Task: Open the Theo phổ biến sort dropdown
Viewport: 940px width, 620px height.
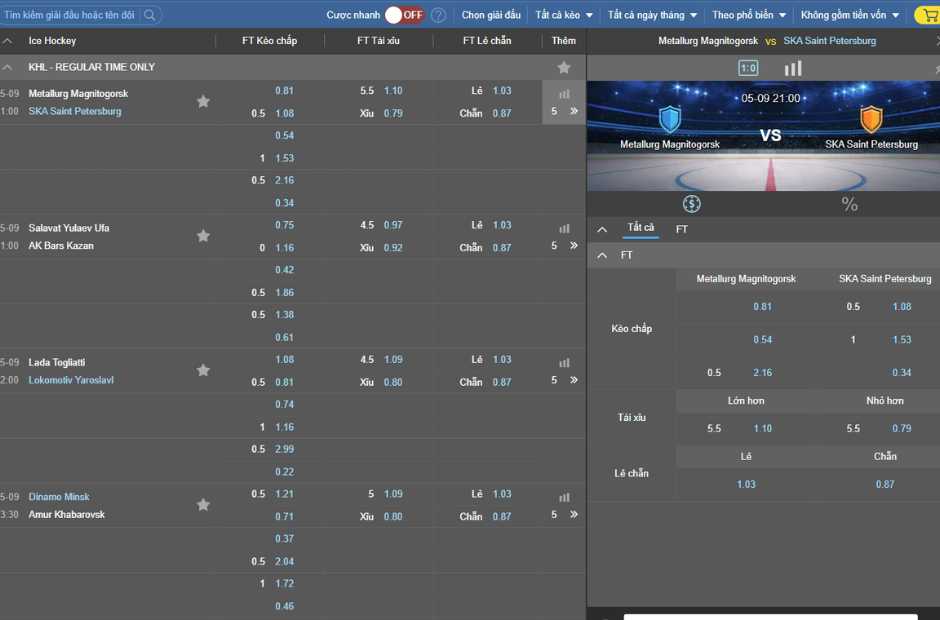Action: 749,15
